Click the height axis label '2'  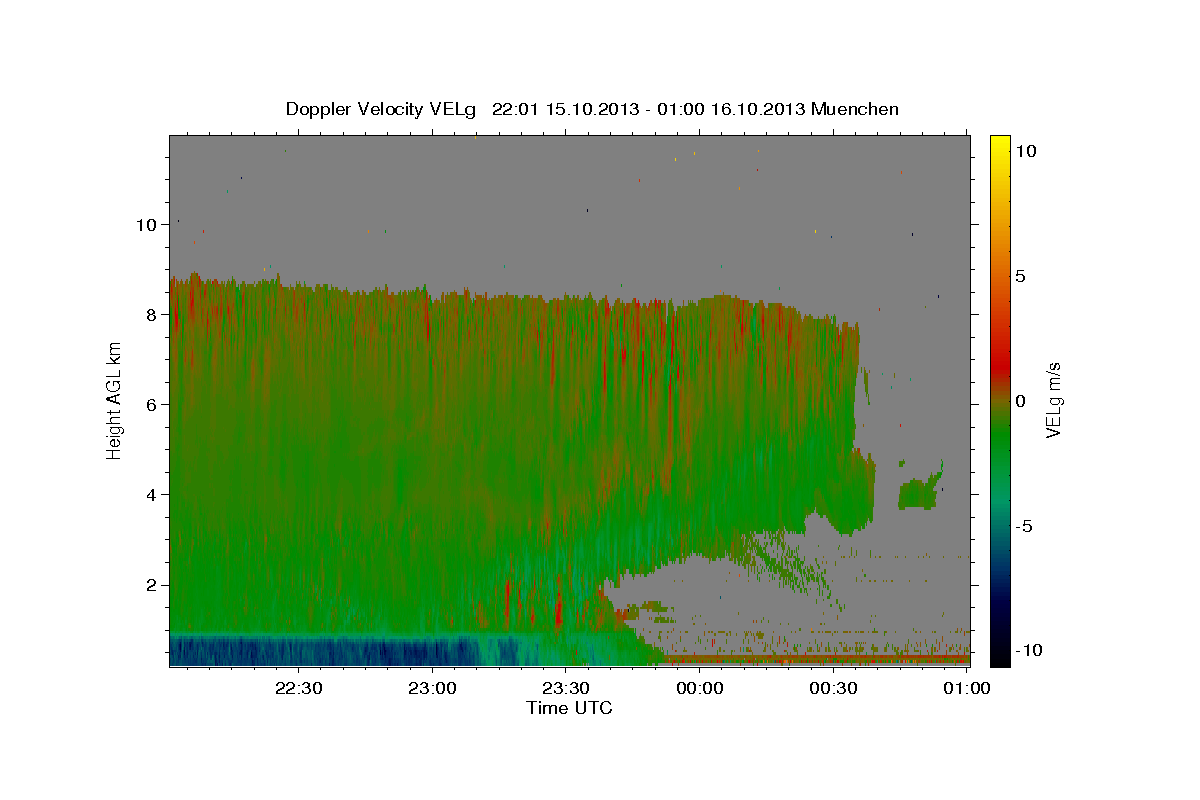152,585
